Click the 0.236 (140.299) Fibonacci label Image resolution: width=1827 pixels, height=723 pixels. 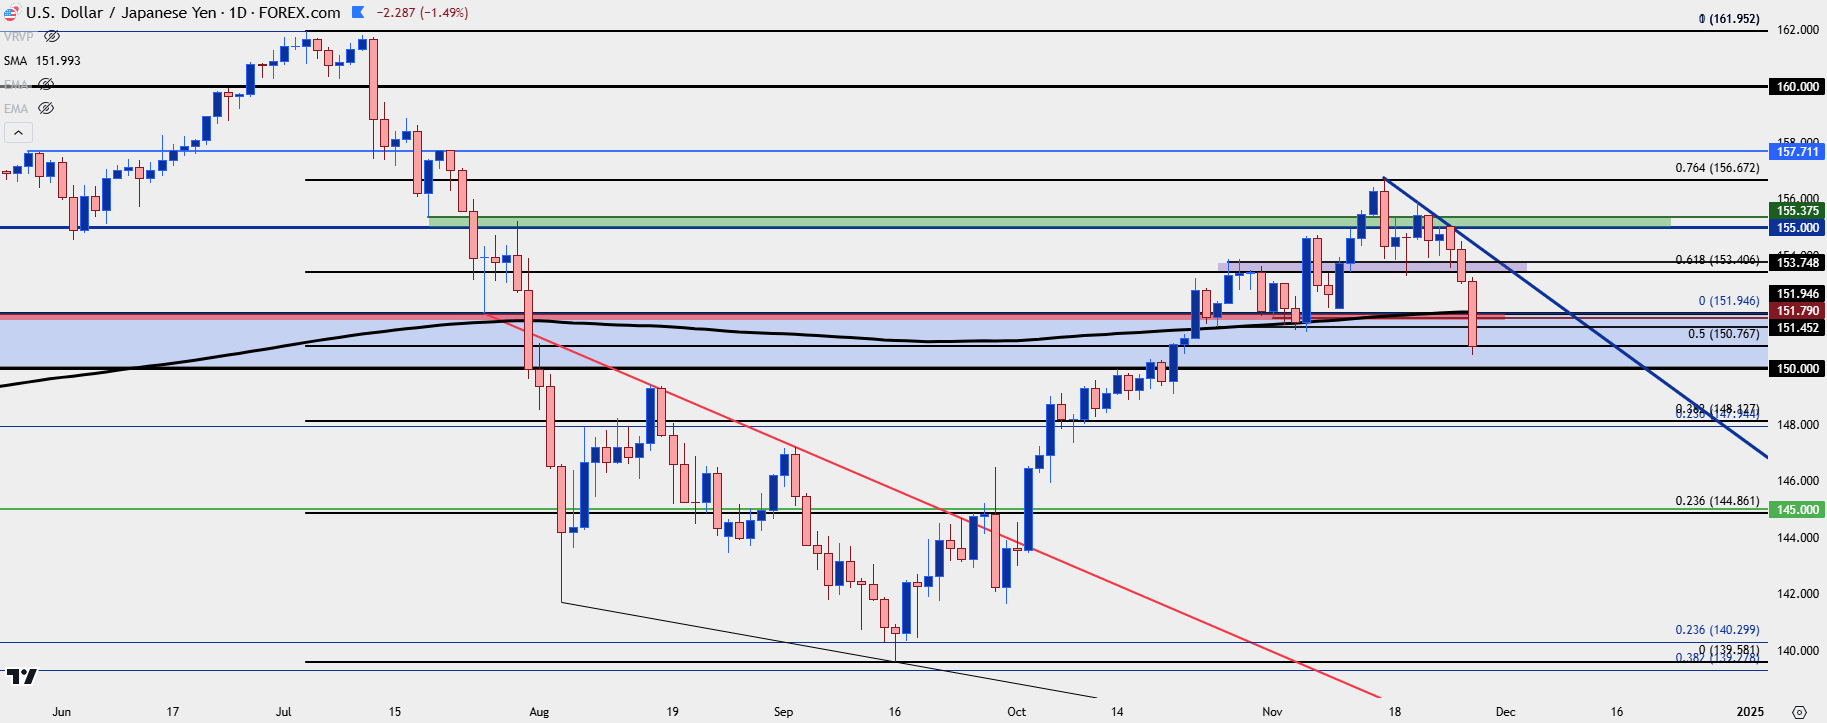1717,630
